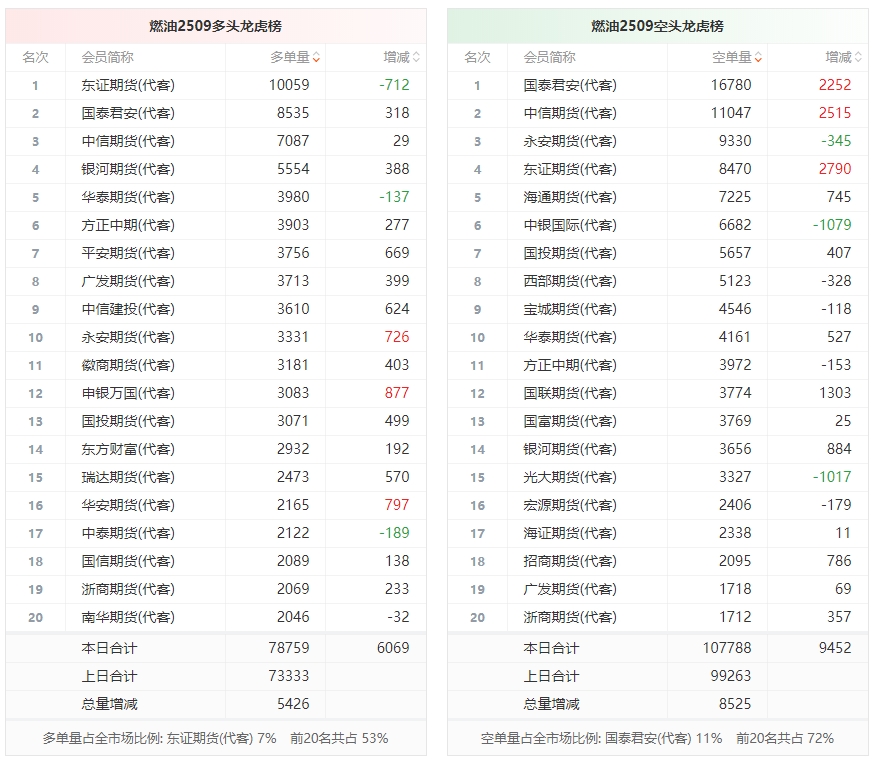The image size is (877, 759).
Task: Click the 燃油2509多头龙虎榜 title
Action: (x=215, y=26)
